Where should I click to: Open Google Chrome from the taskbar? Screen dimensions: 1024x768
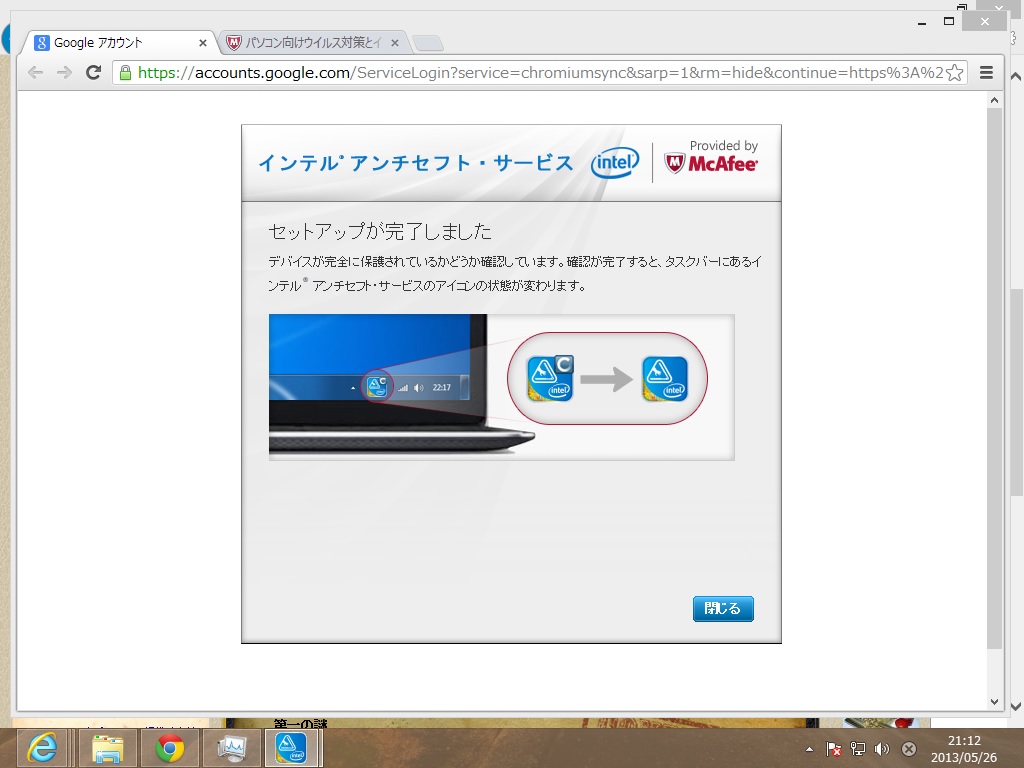pyautogui.click(x=170, y=748)
